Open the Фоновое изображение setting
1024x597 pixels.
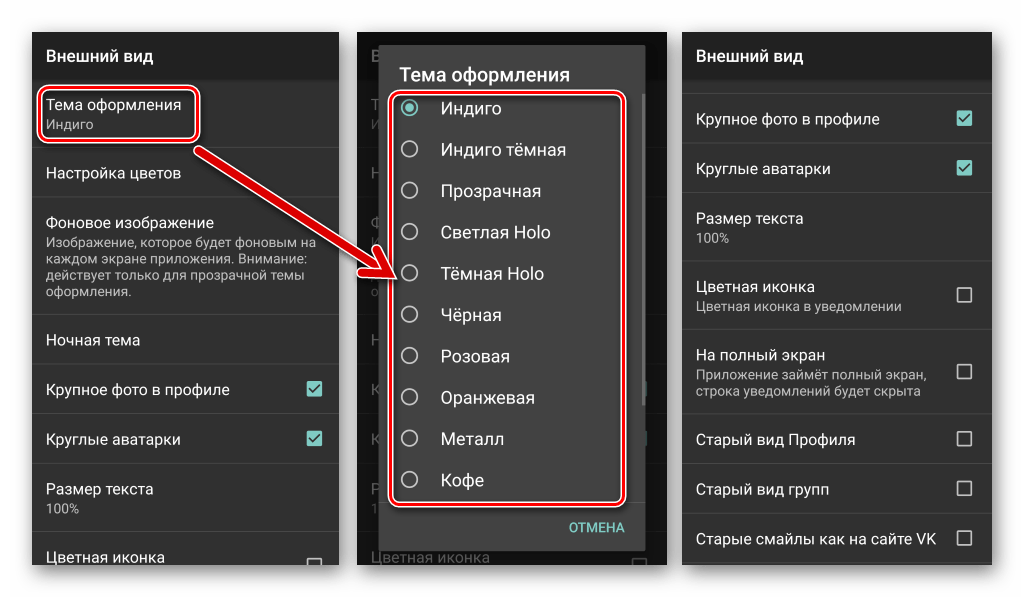tap(130, 223)
